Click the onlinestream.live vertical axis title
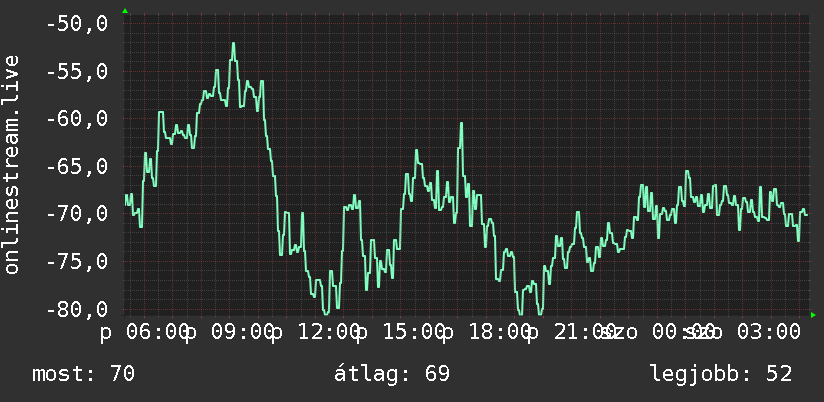Viewport: 824px width, 402px height. click(11, 164)
